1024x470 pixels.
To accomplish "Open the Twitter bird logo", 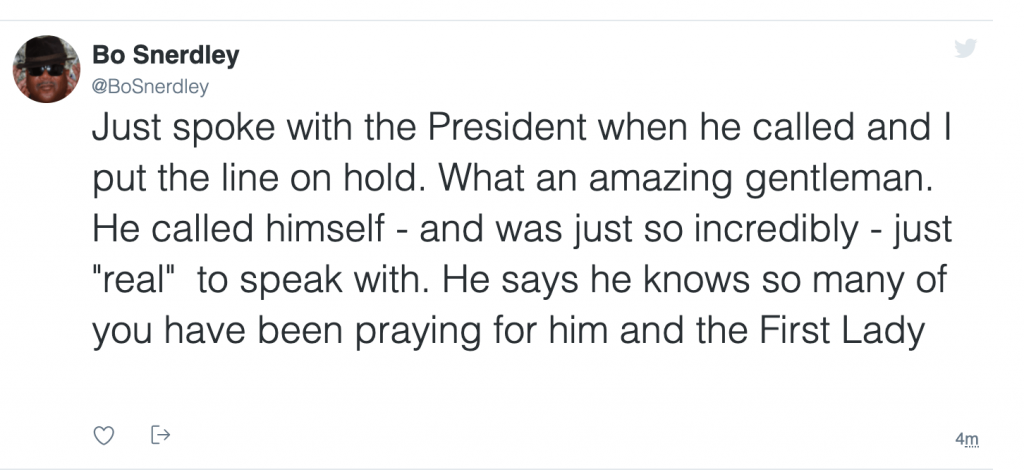I will pos(964,47).
